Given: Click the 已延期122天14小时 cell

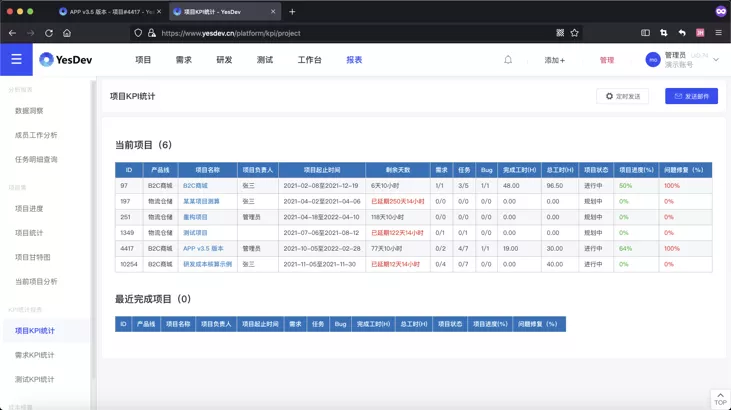Looking at the screenshot, I should click(397, 233).
